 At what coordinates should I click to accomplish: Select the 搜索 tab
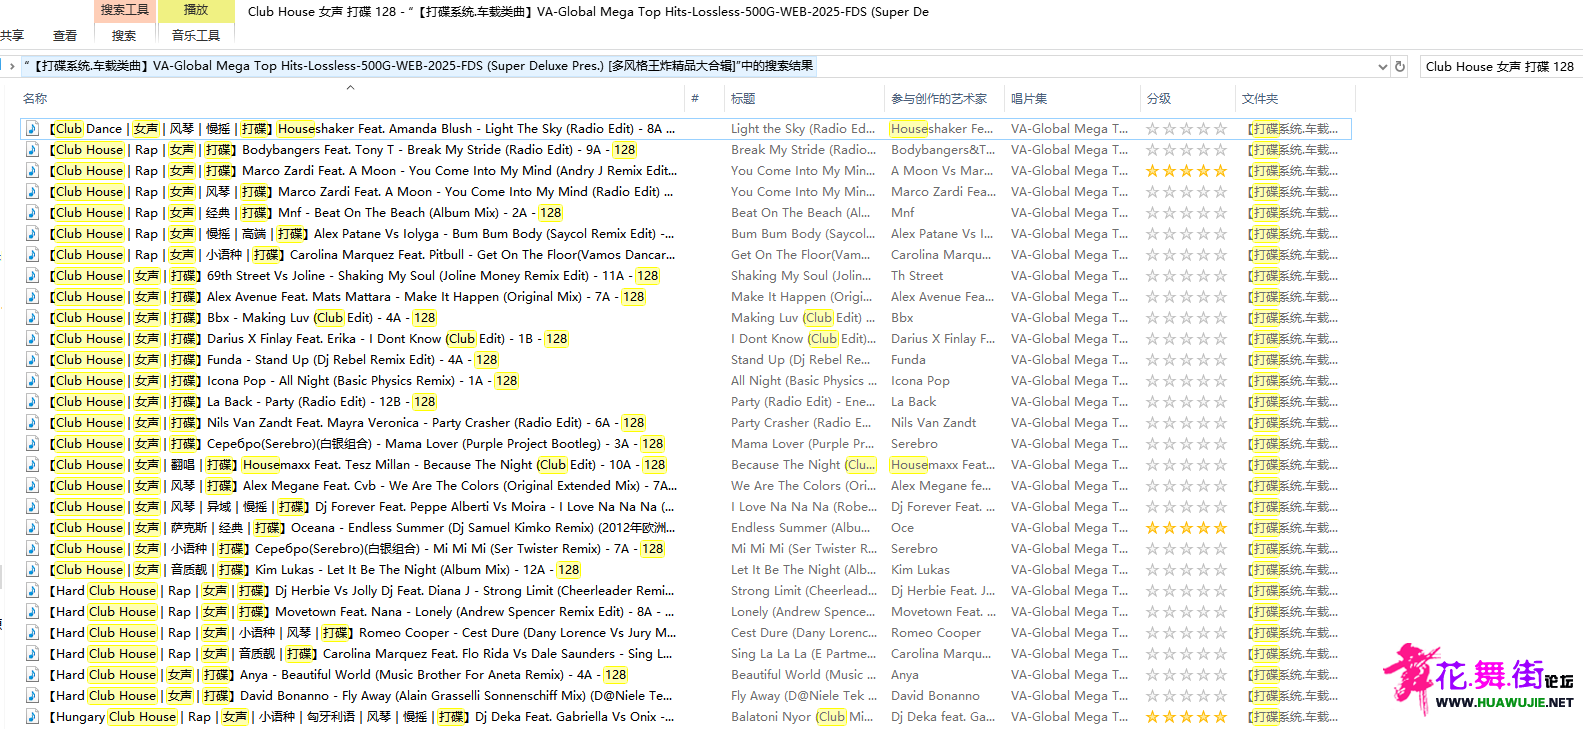[x=124, y=36]
